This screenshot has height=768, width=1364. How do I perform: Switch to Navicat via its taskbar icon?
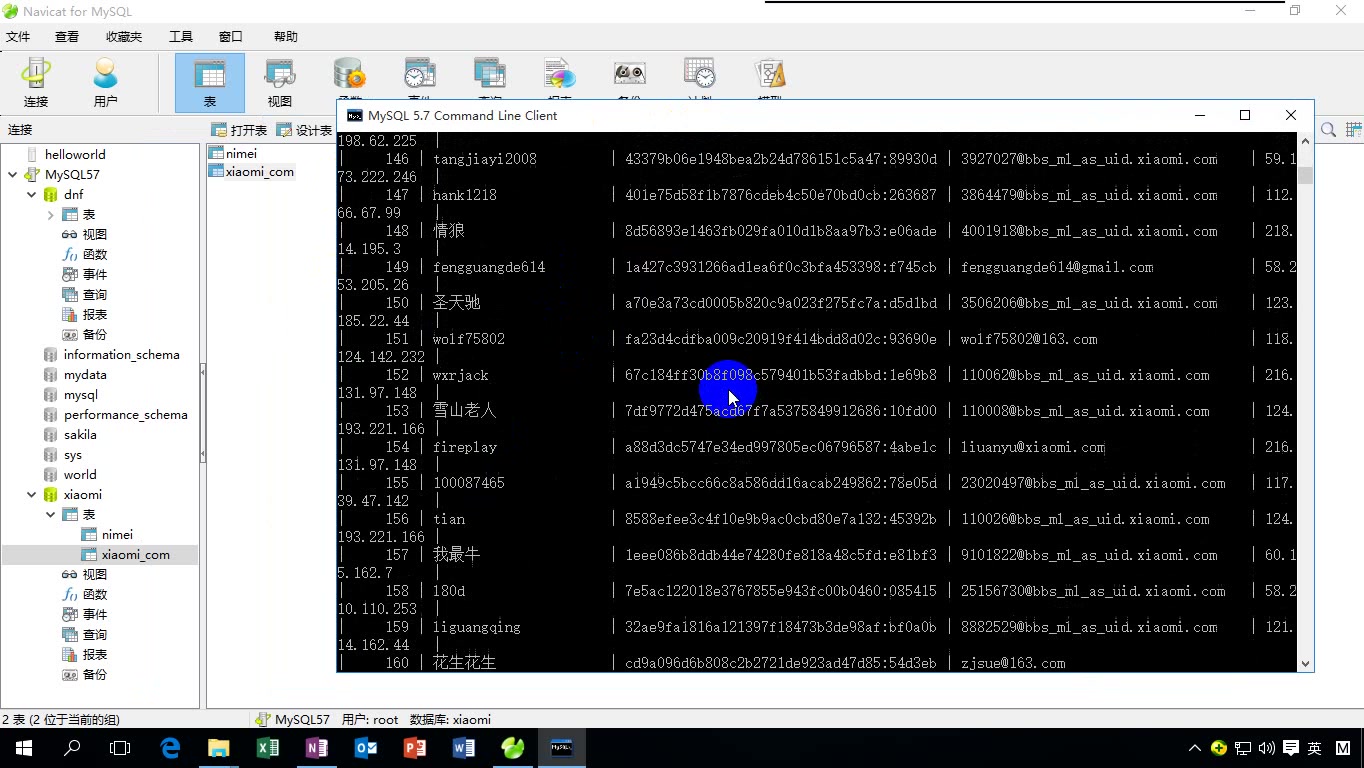[513, 748]
